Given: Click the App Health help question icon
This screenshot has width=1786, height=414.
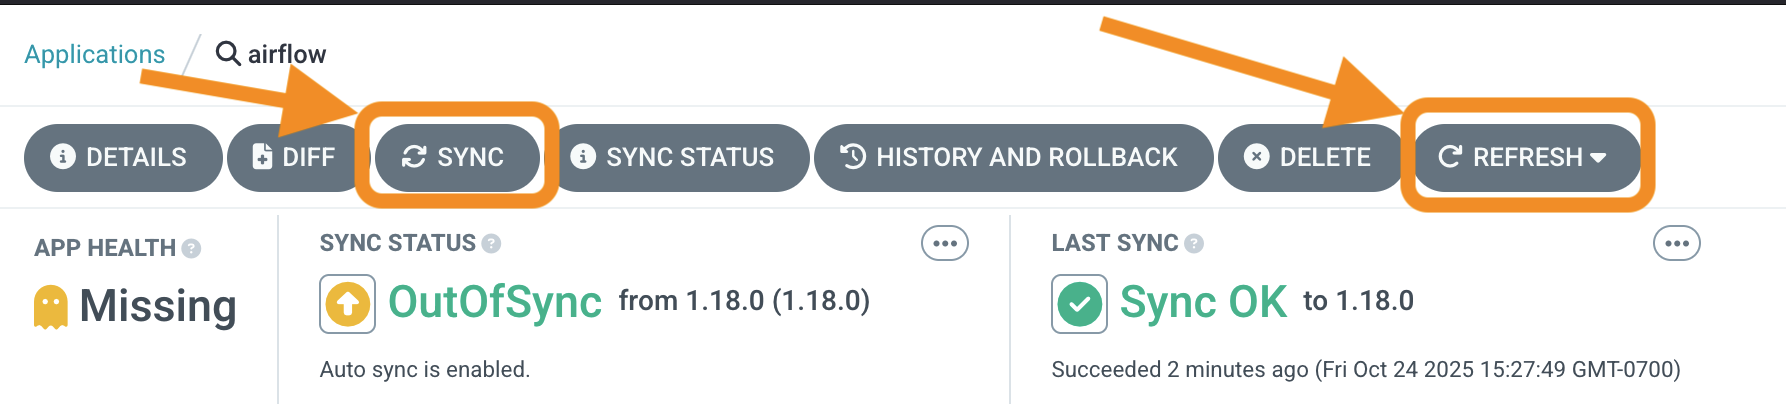Looking at the screenshot, I should [x=191, y=248].
